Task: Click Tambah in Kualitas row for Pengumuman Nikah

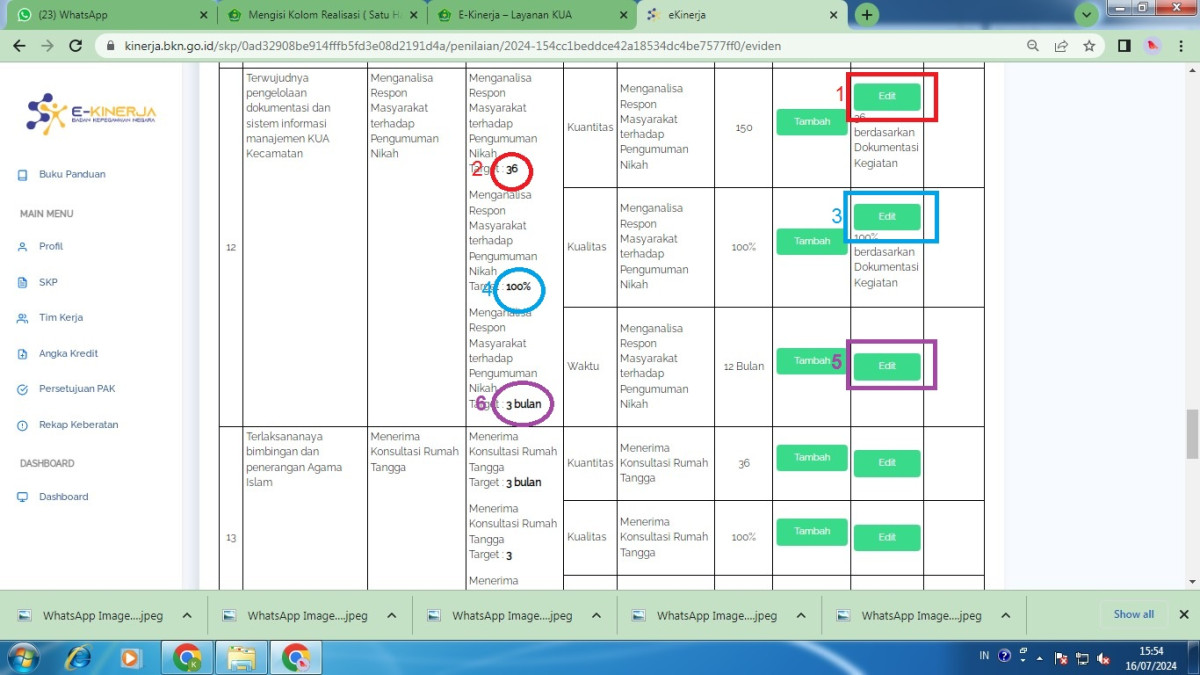Action: coord(812,241)
